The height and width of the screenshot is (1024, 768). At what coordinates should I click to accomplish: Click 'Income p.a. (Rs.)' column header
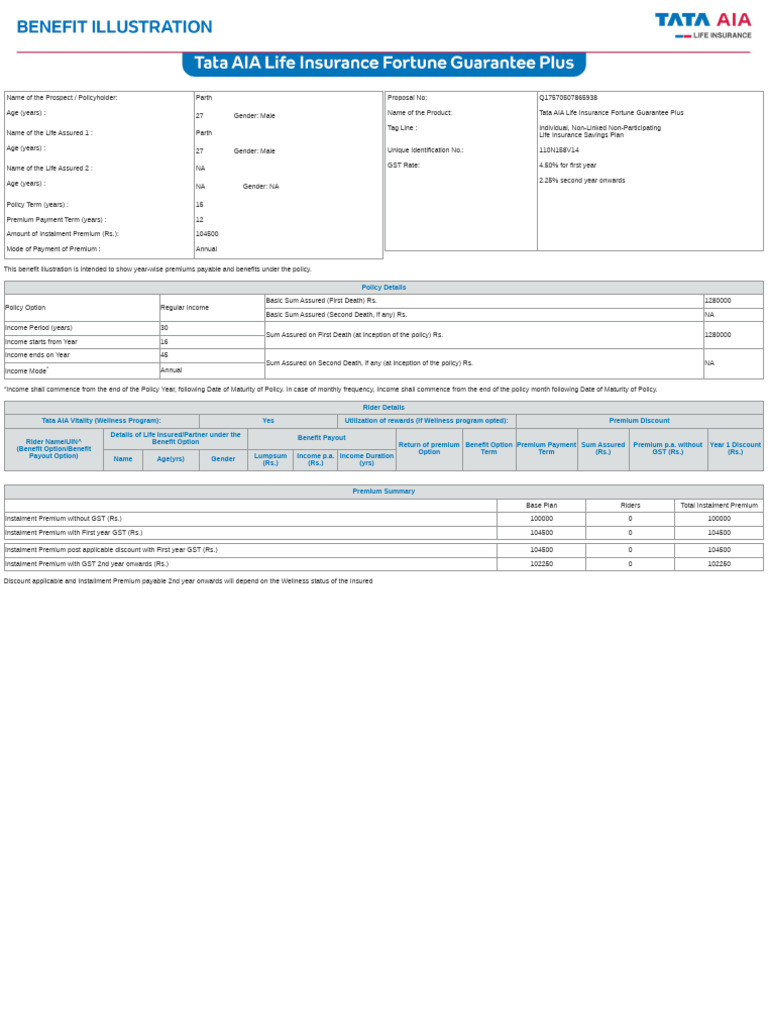tap(315, 459)
